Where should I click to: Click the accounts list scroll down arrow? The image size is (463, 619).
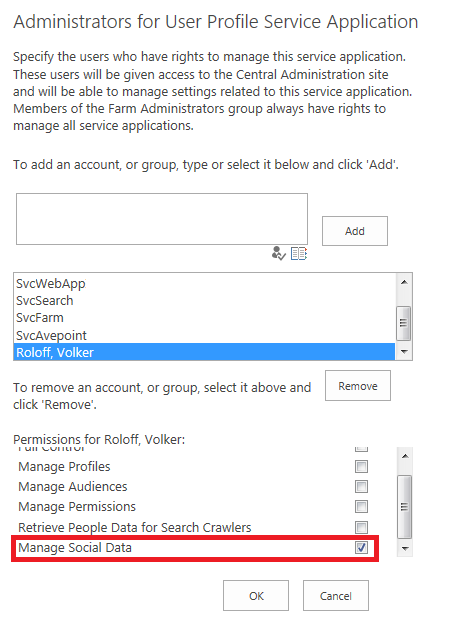tap(404, 351)
